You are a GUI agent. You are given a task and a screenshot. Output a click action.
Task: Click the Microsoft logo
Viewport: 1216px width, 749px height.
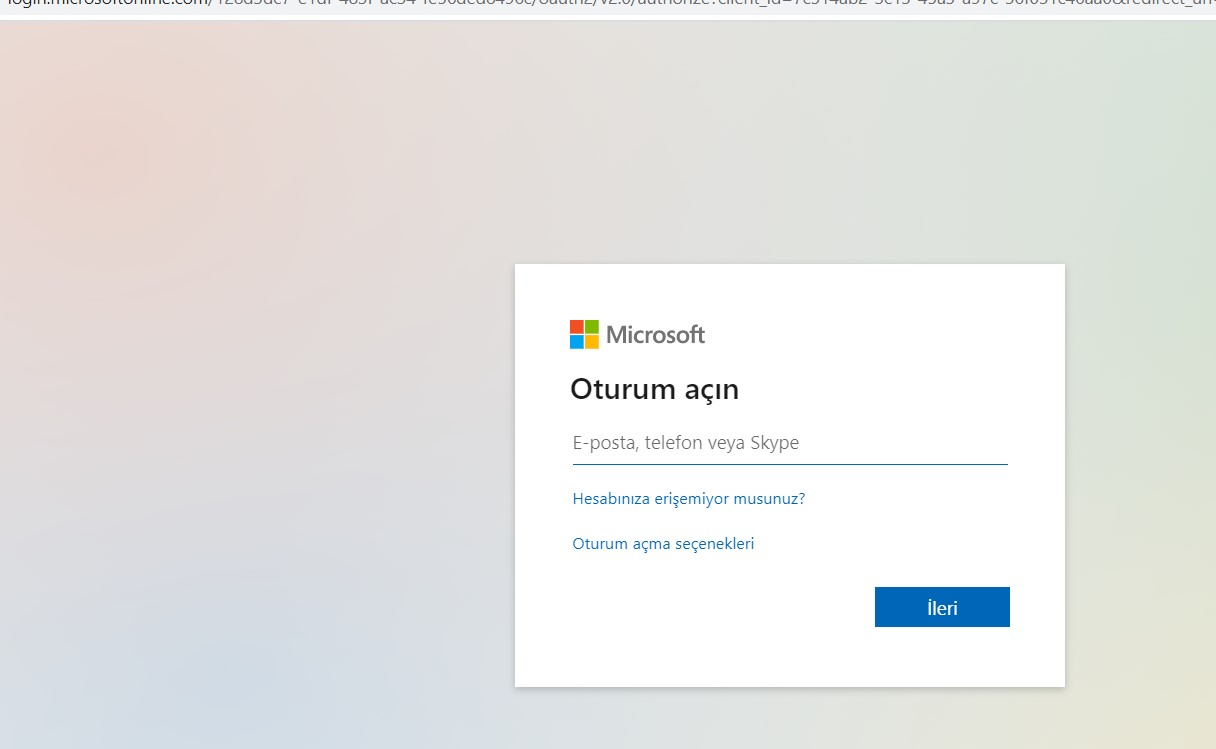pos(637,334)
